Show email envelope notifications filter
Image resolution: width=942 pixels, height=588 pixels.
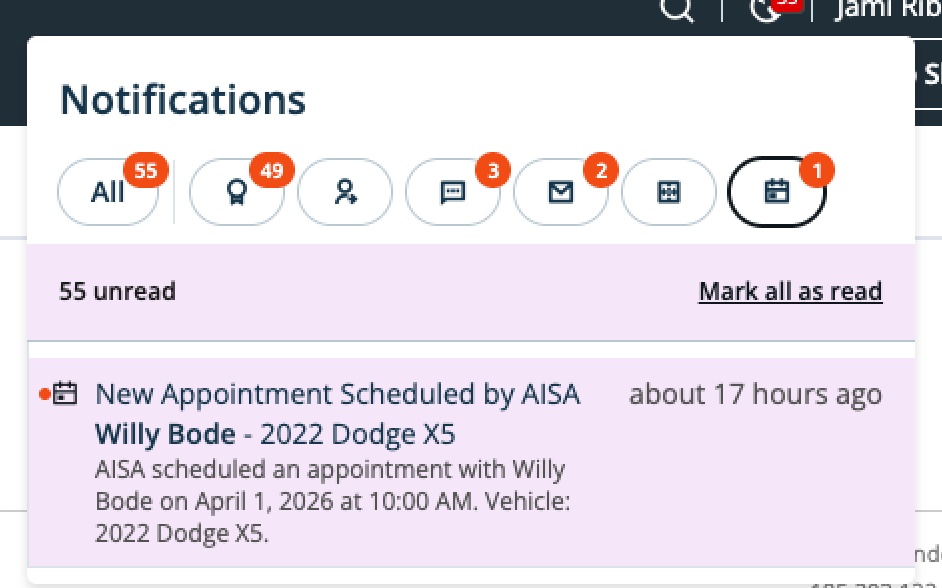point(560,192)
